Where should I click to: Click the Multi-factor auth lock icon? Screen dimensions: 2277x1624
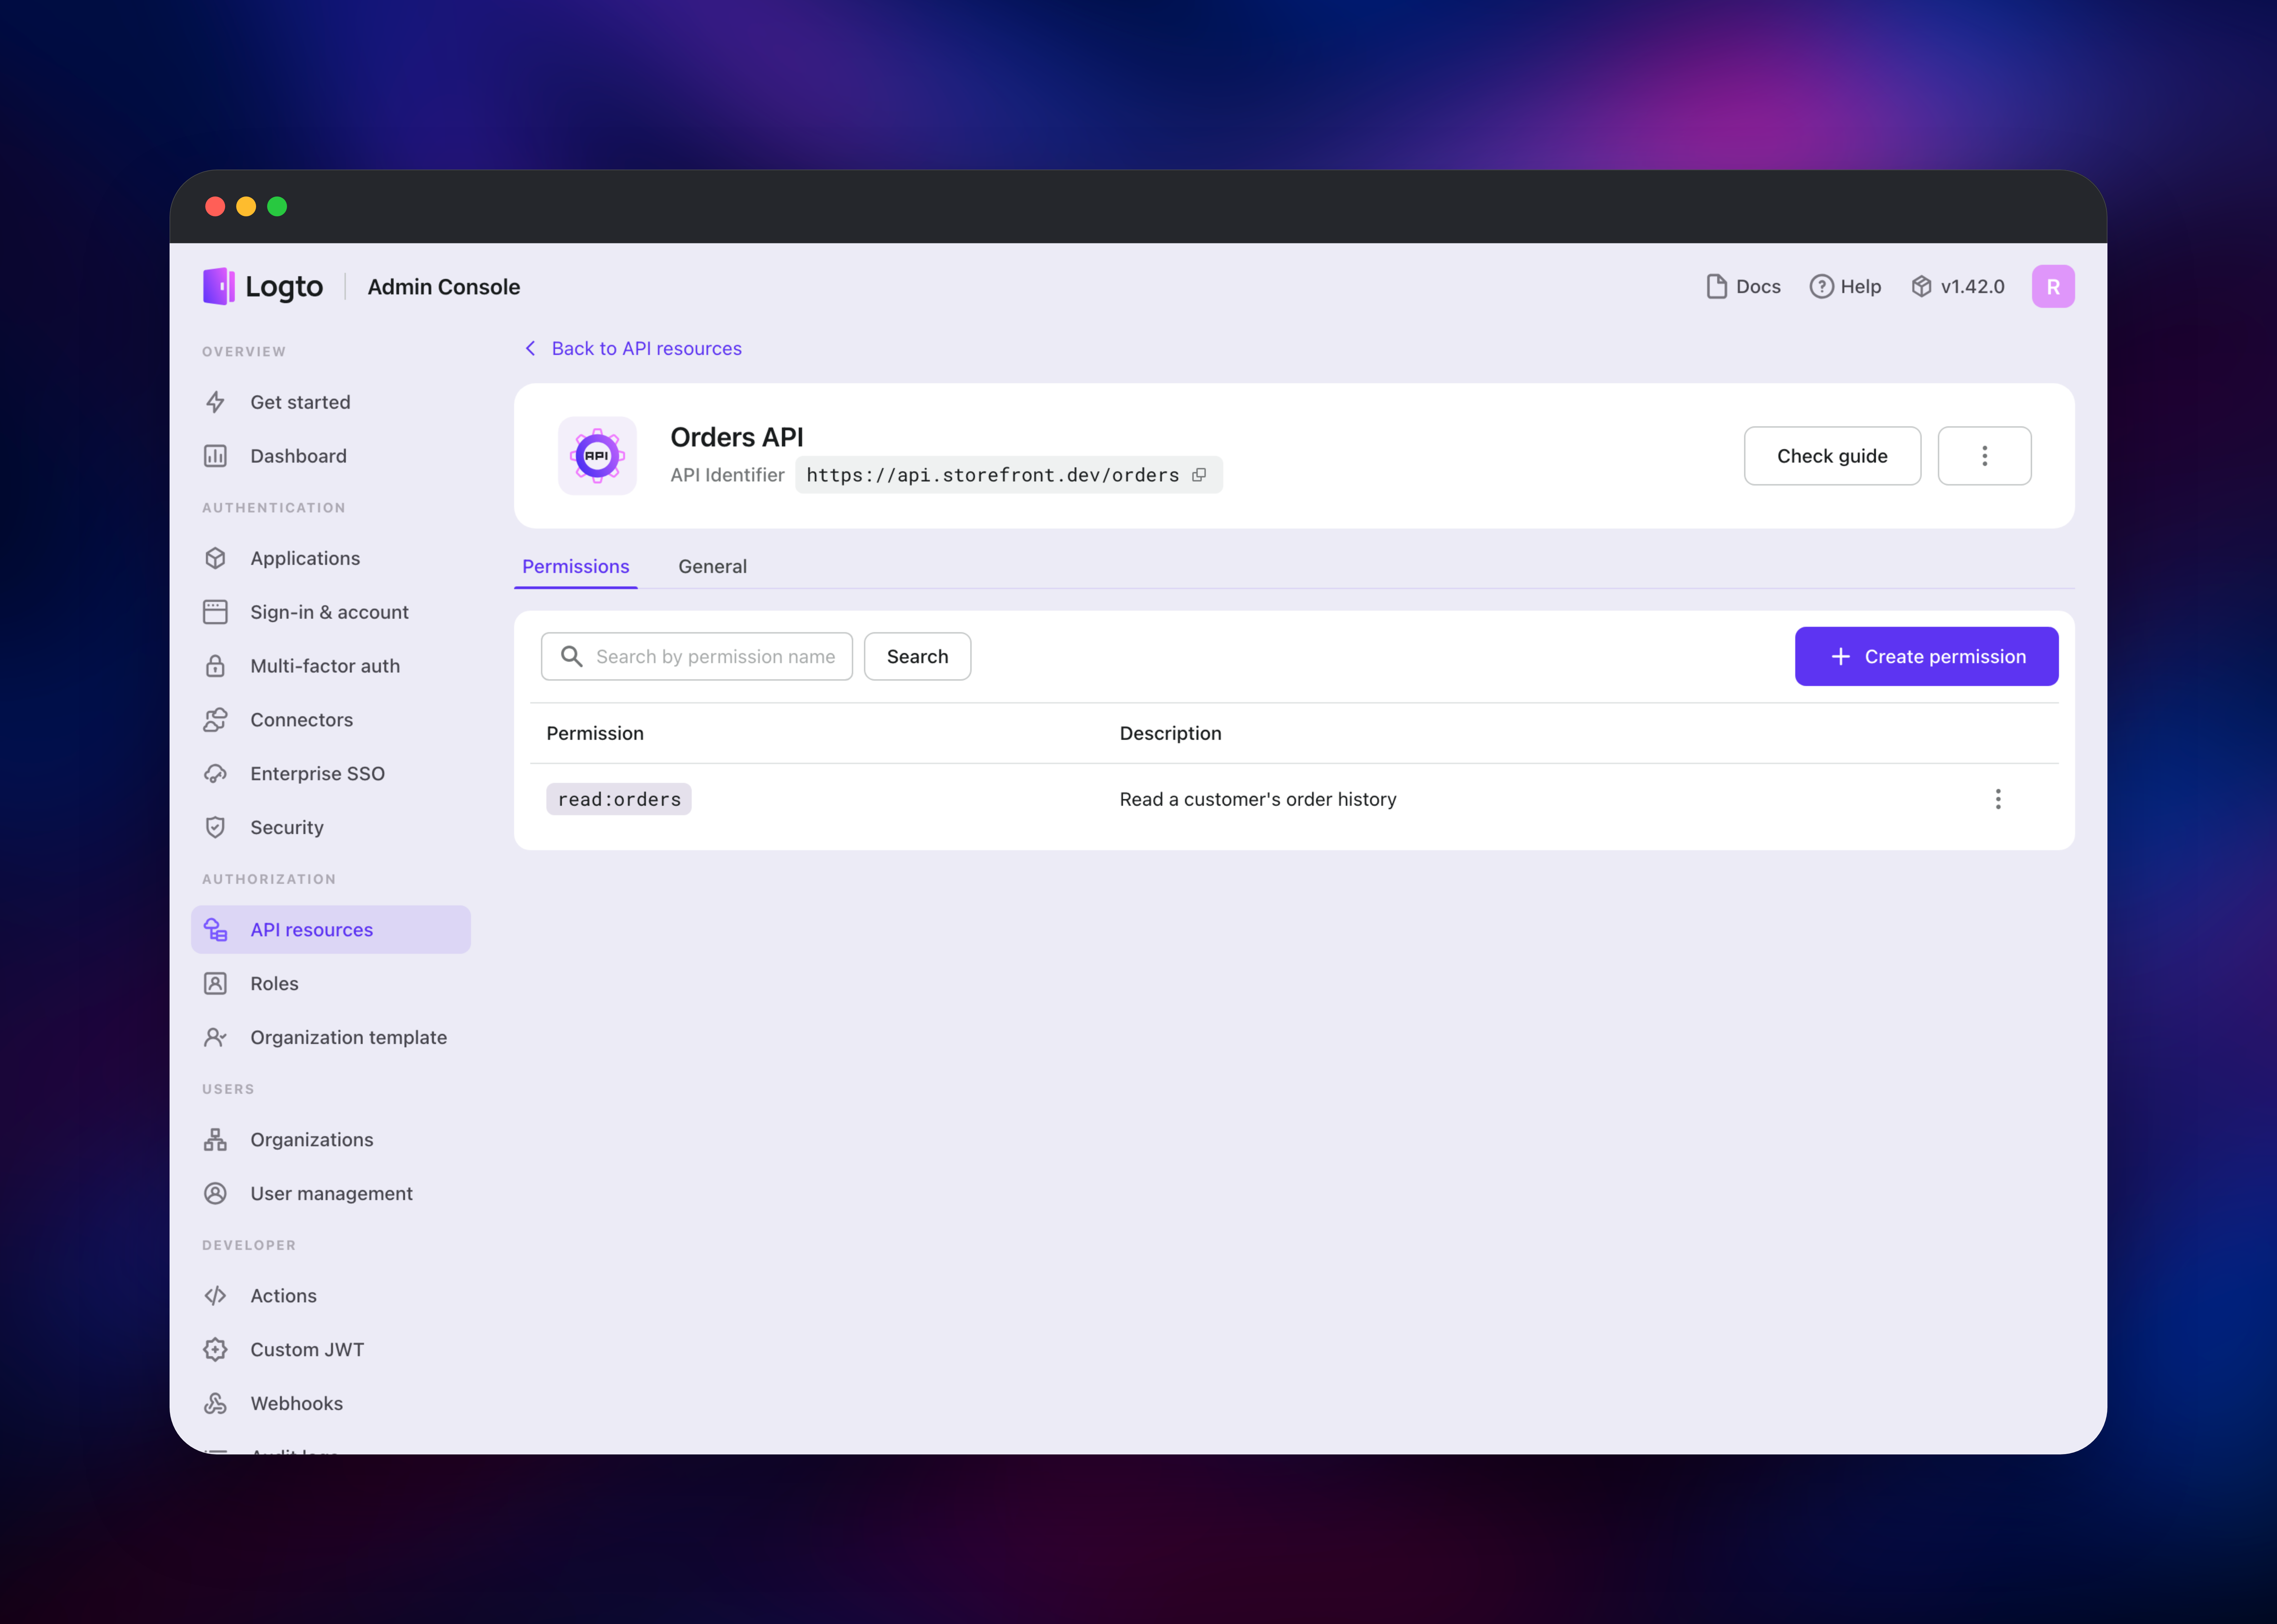[215, 666]
